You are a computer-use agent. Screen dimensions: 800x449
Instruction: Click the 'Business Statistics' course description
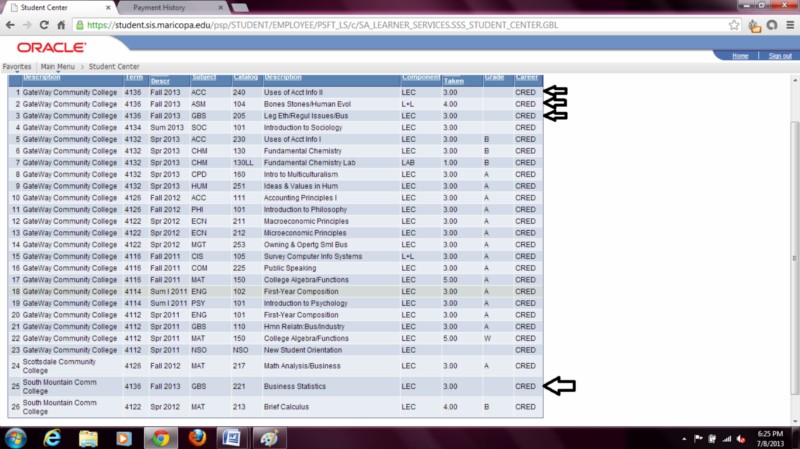pos(294,387)
